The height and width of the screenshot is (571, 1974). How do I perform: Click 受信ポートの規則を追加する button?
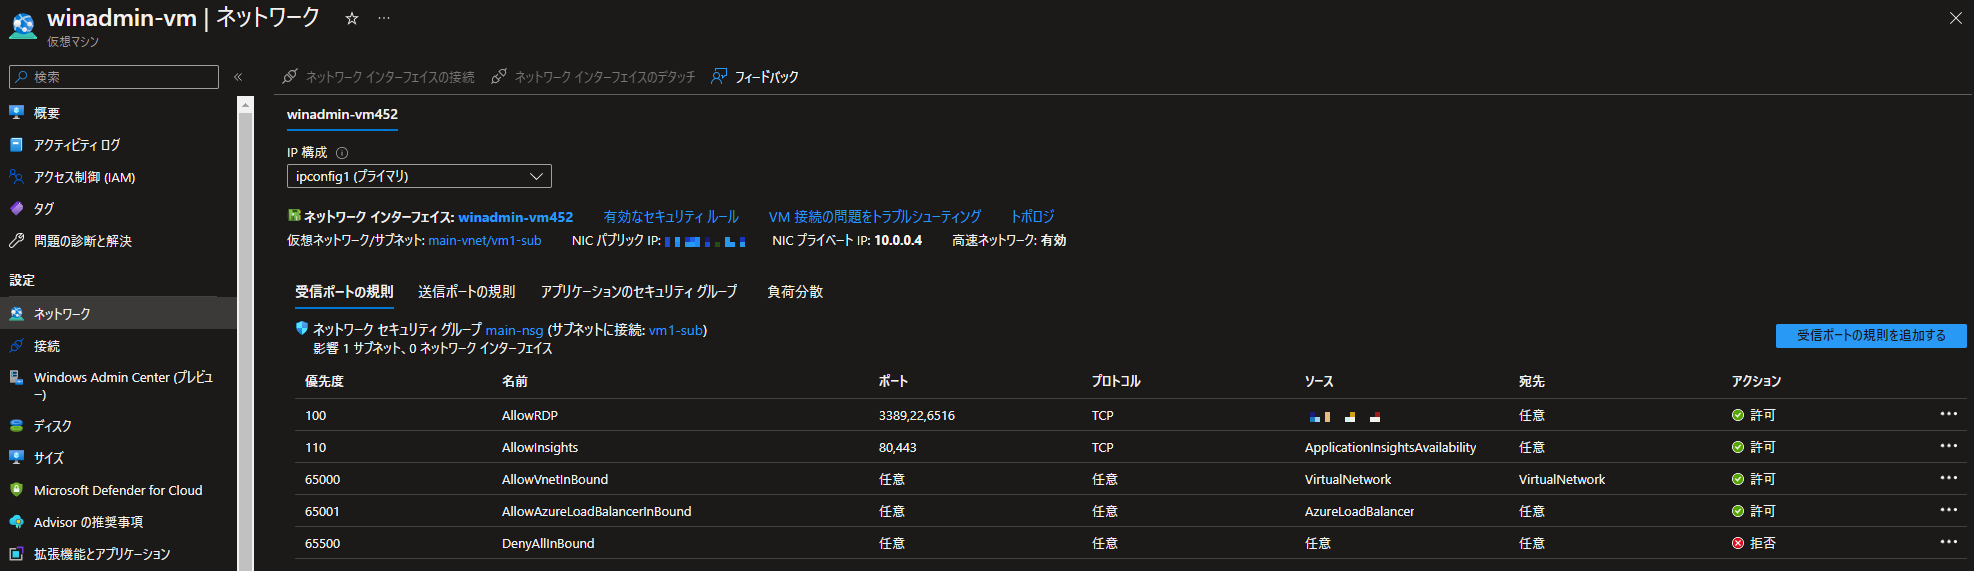[1871, 336]
